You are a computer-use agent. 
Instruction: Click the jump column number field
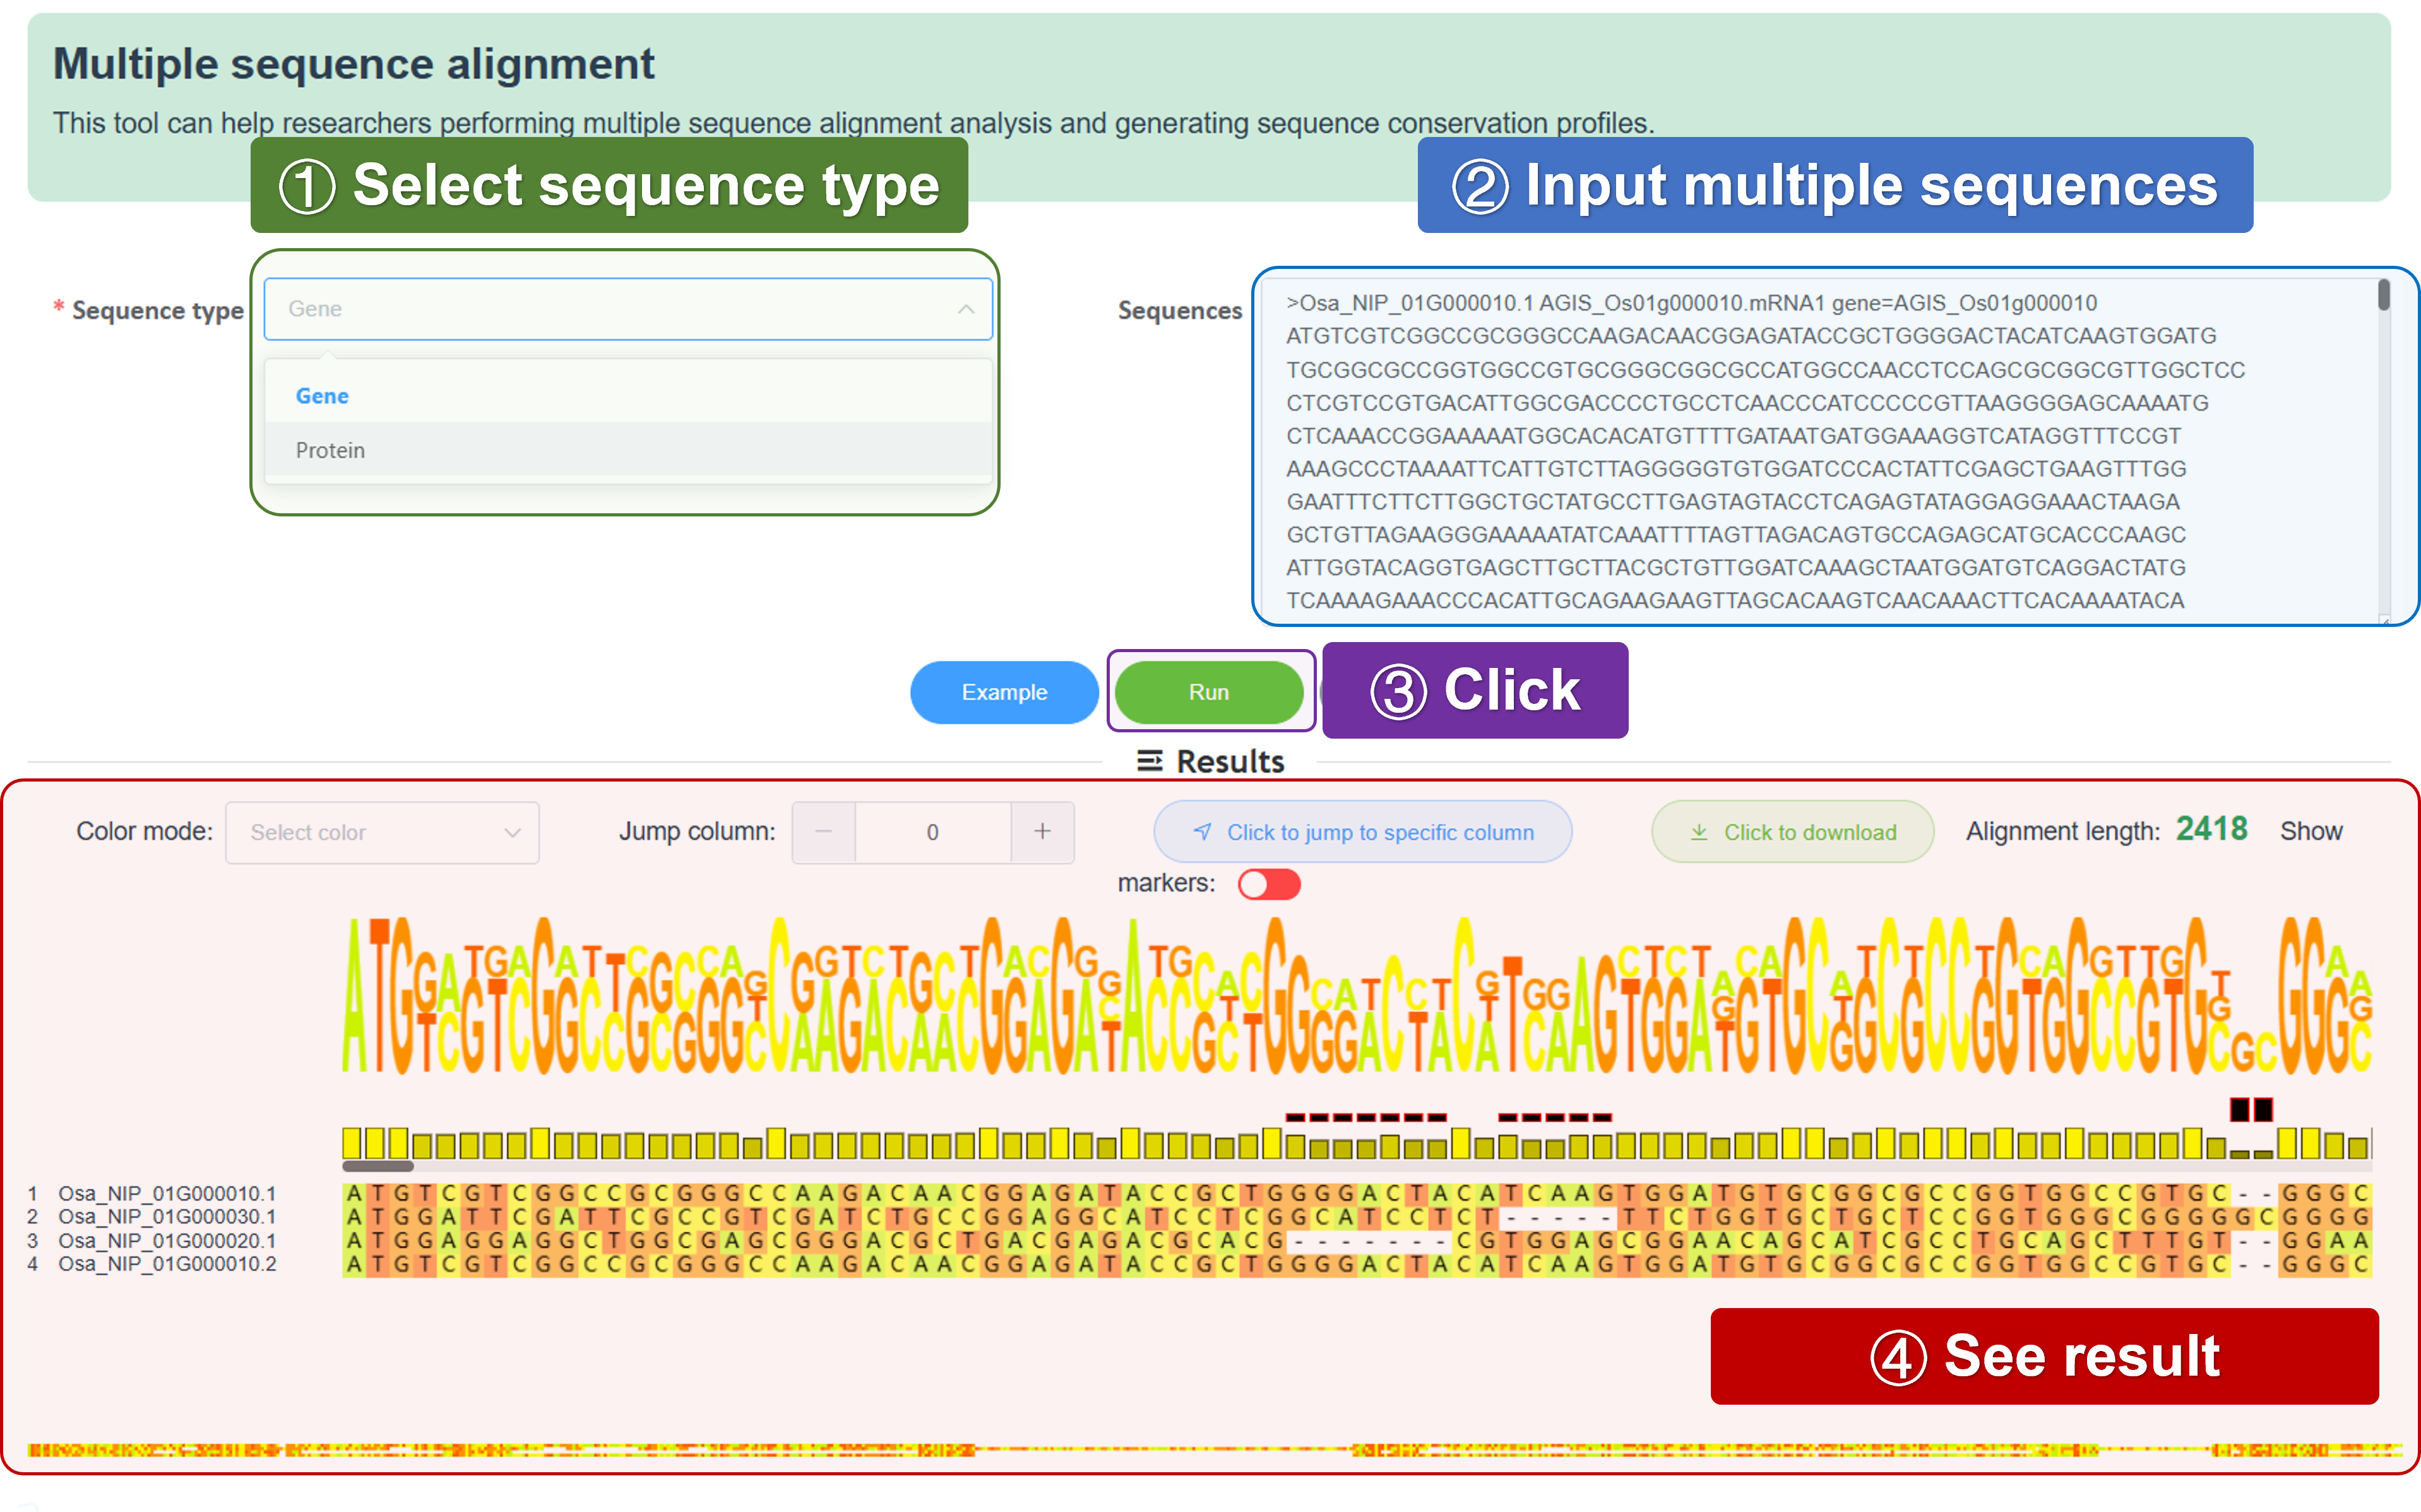click(x=932, y=832)
